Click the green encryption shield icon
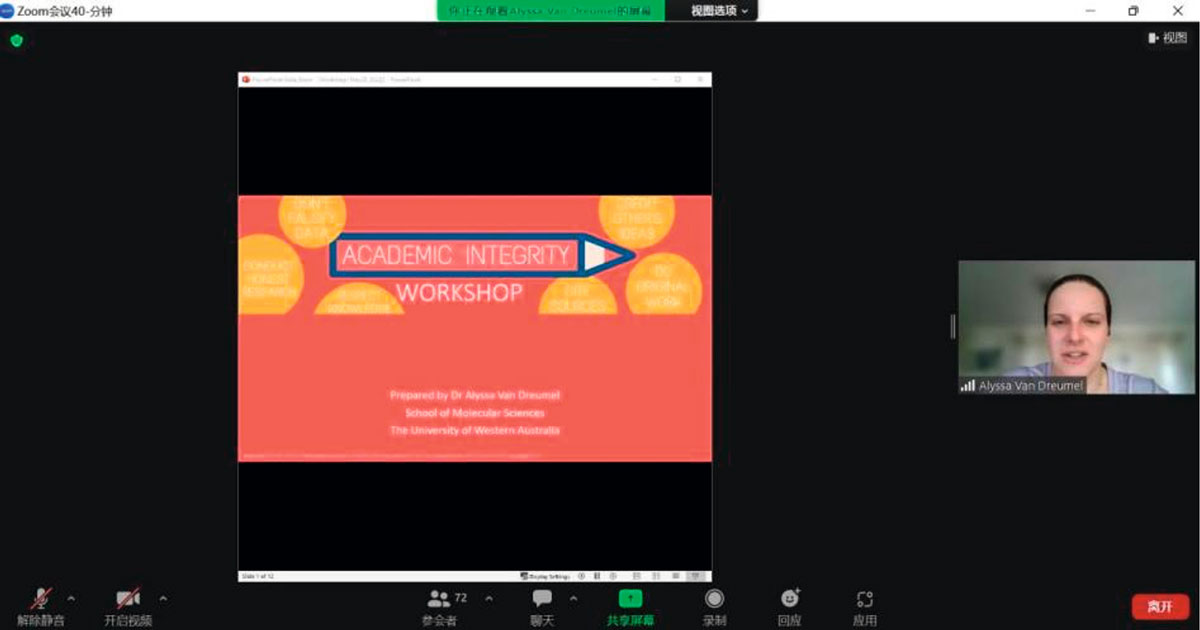The width and height of the screenshot is (1200, 630). (x=16, y=41)
